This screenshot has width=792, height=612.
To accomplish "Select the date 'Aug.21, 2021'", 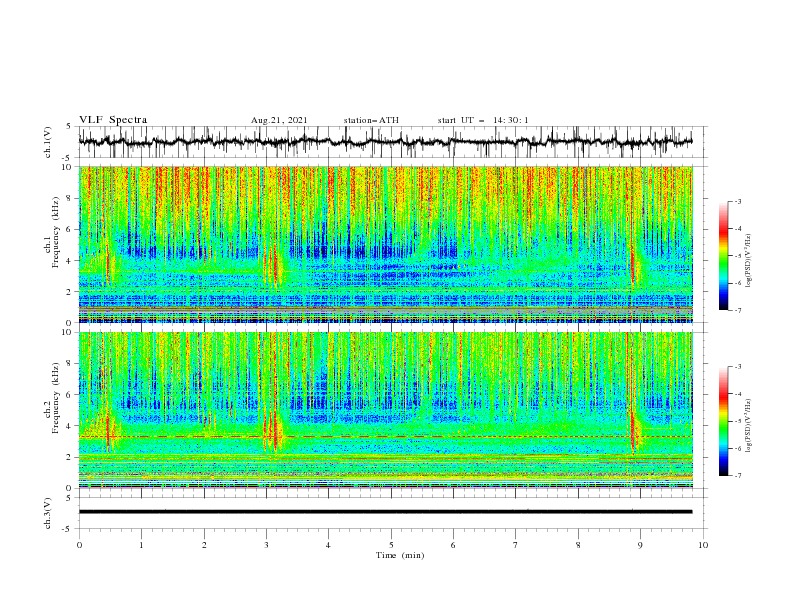I will 279,120.
